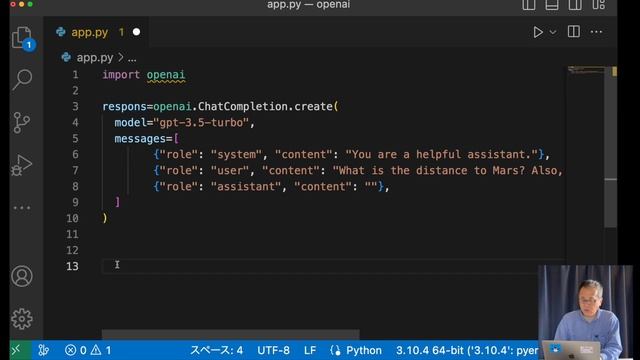Click the horizontal editor scrollbar
Viewport: 640px width, 360px height.
[231, 335]
